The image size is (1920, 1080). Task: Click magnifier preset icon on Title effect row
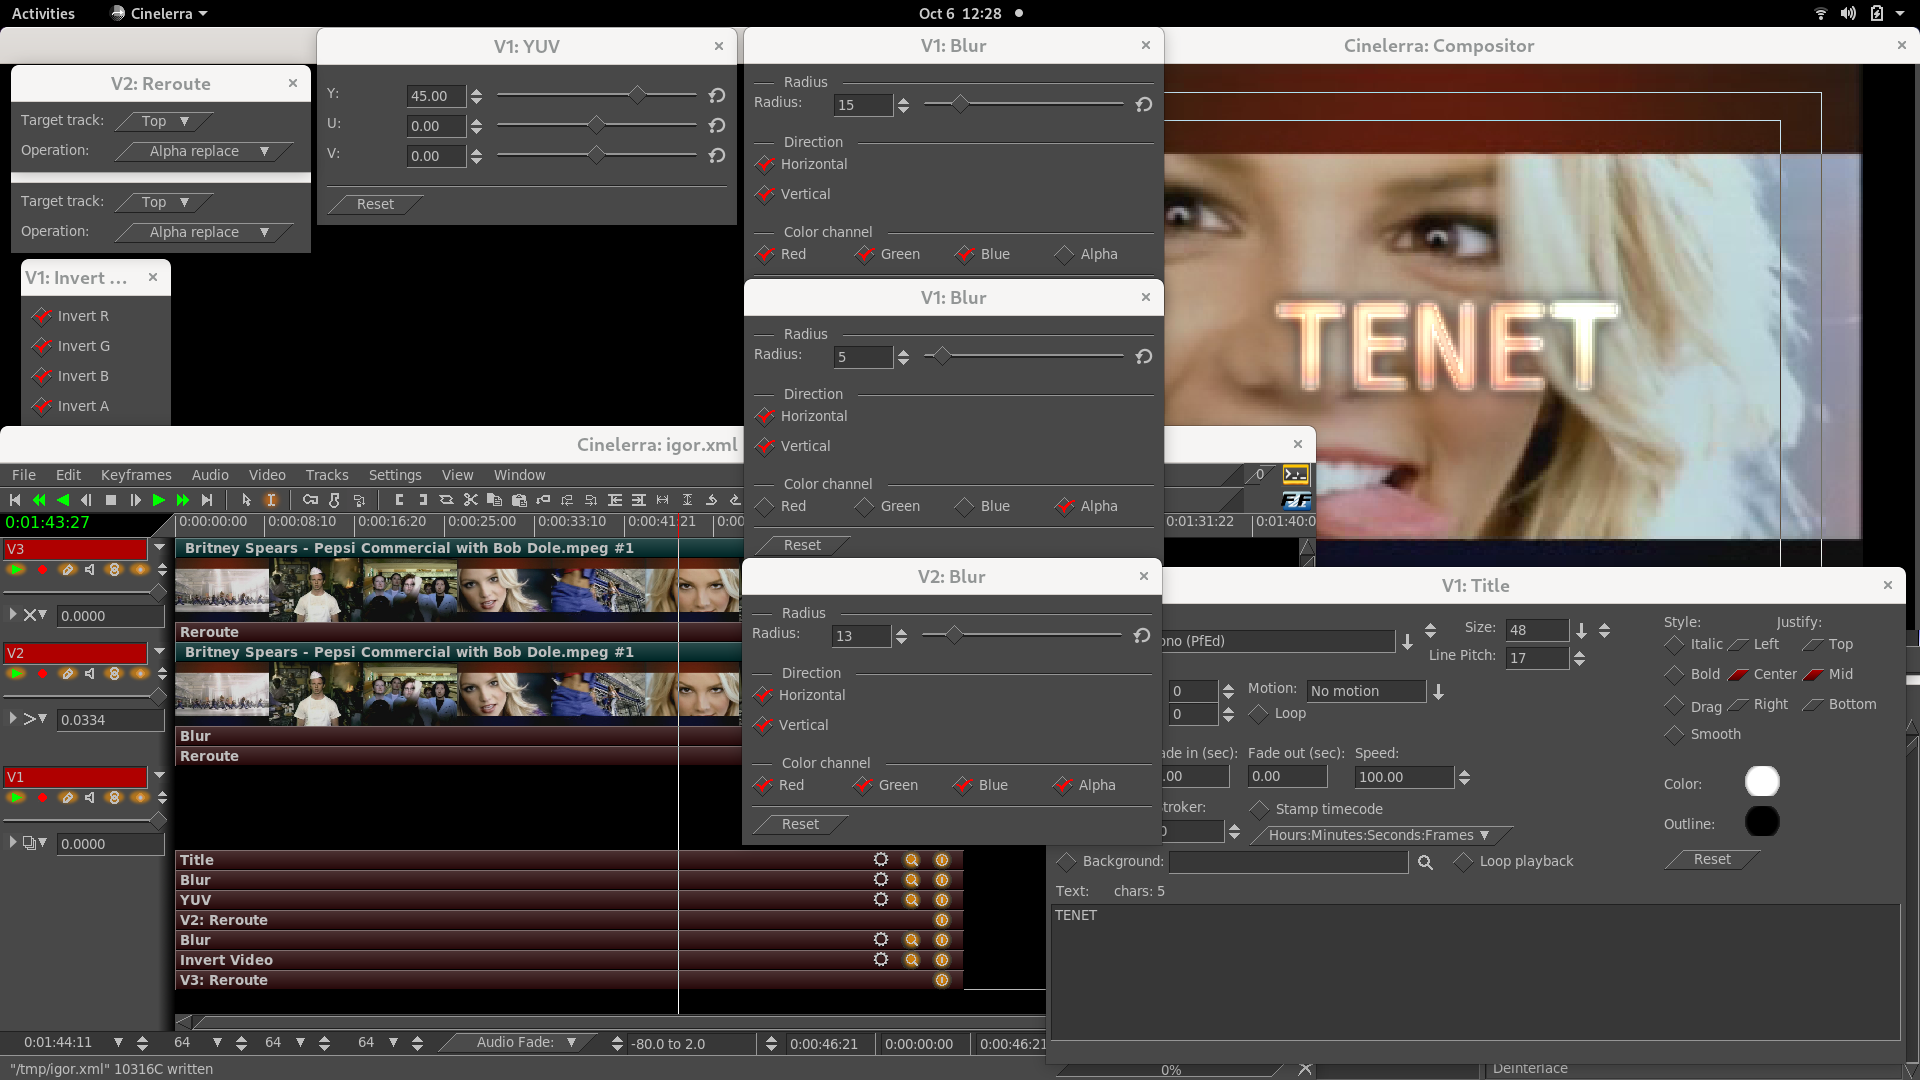click(x=911, y=860)
